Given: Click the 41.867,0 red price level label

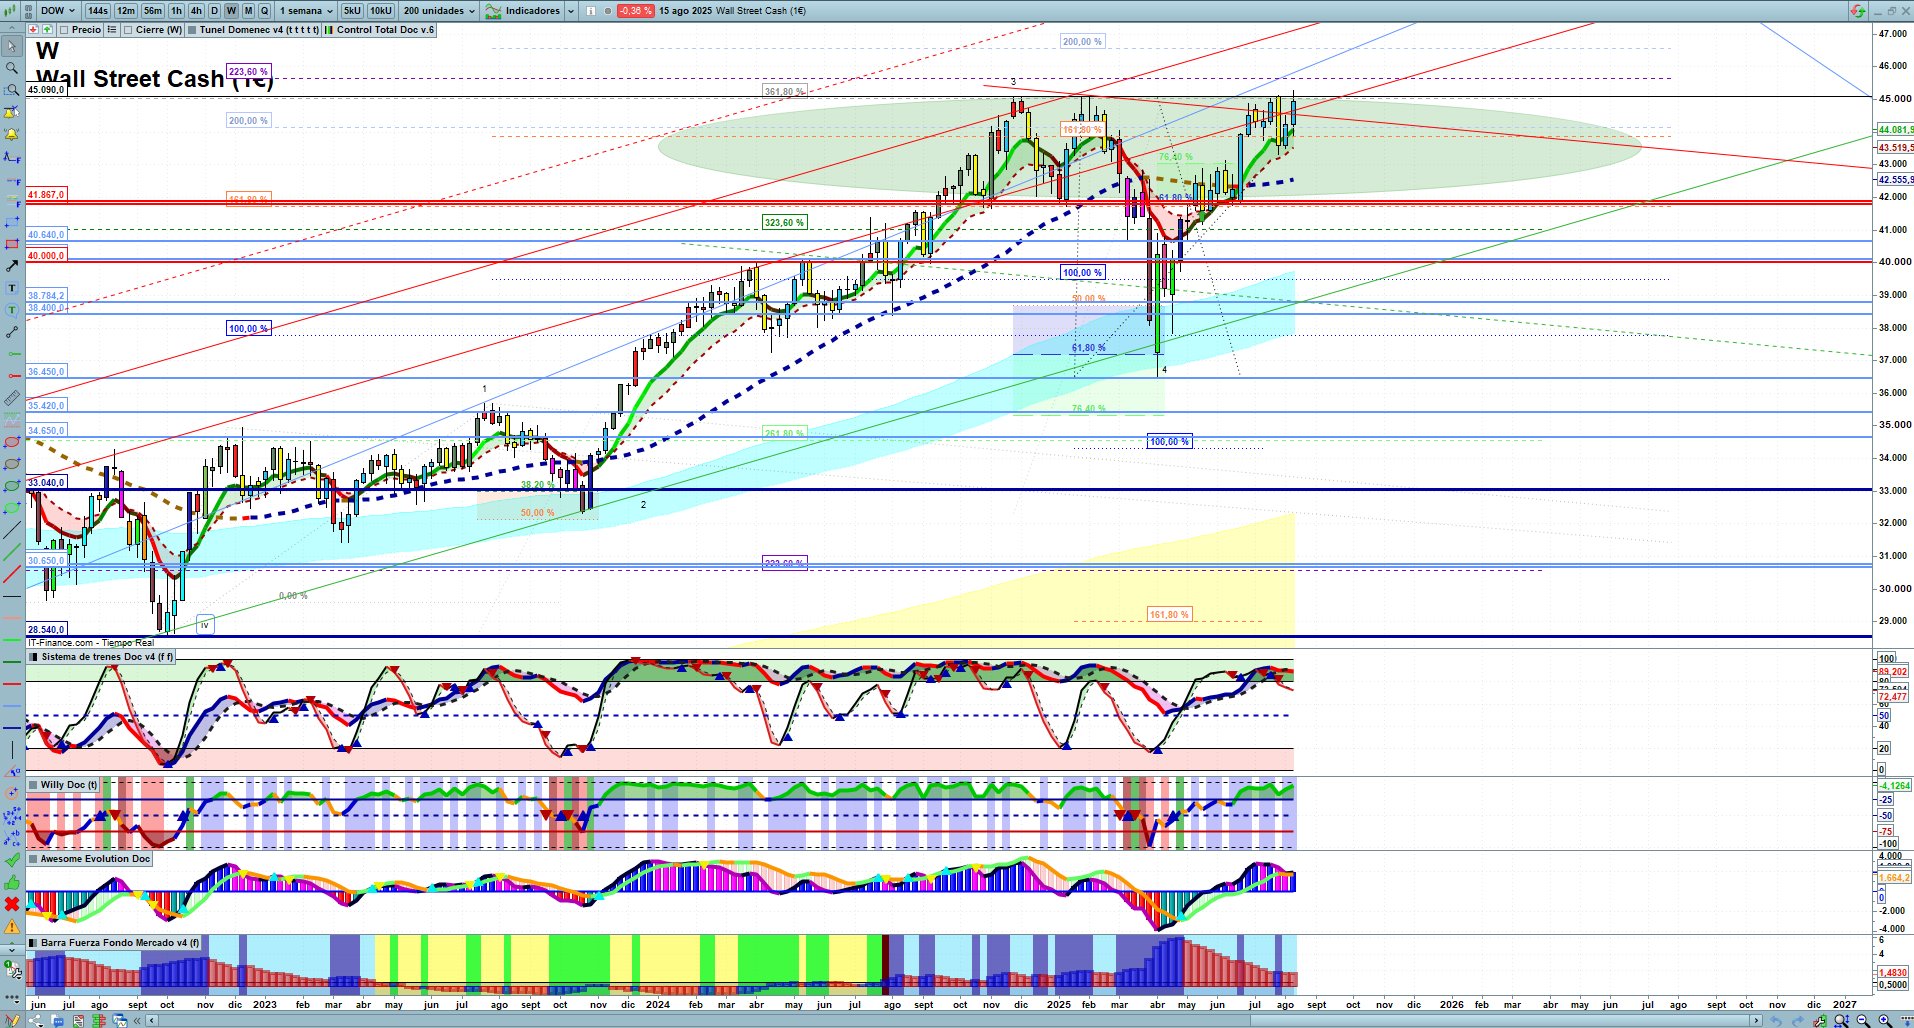Looking at the screenshot, I should tap(46, 195).
